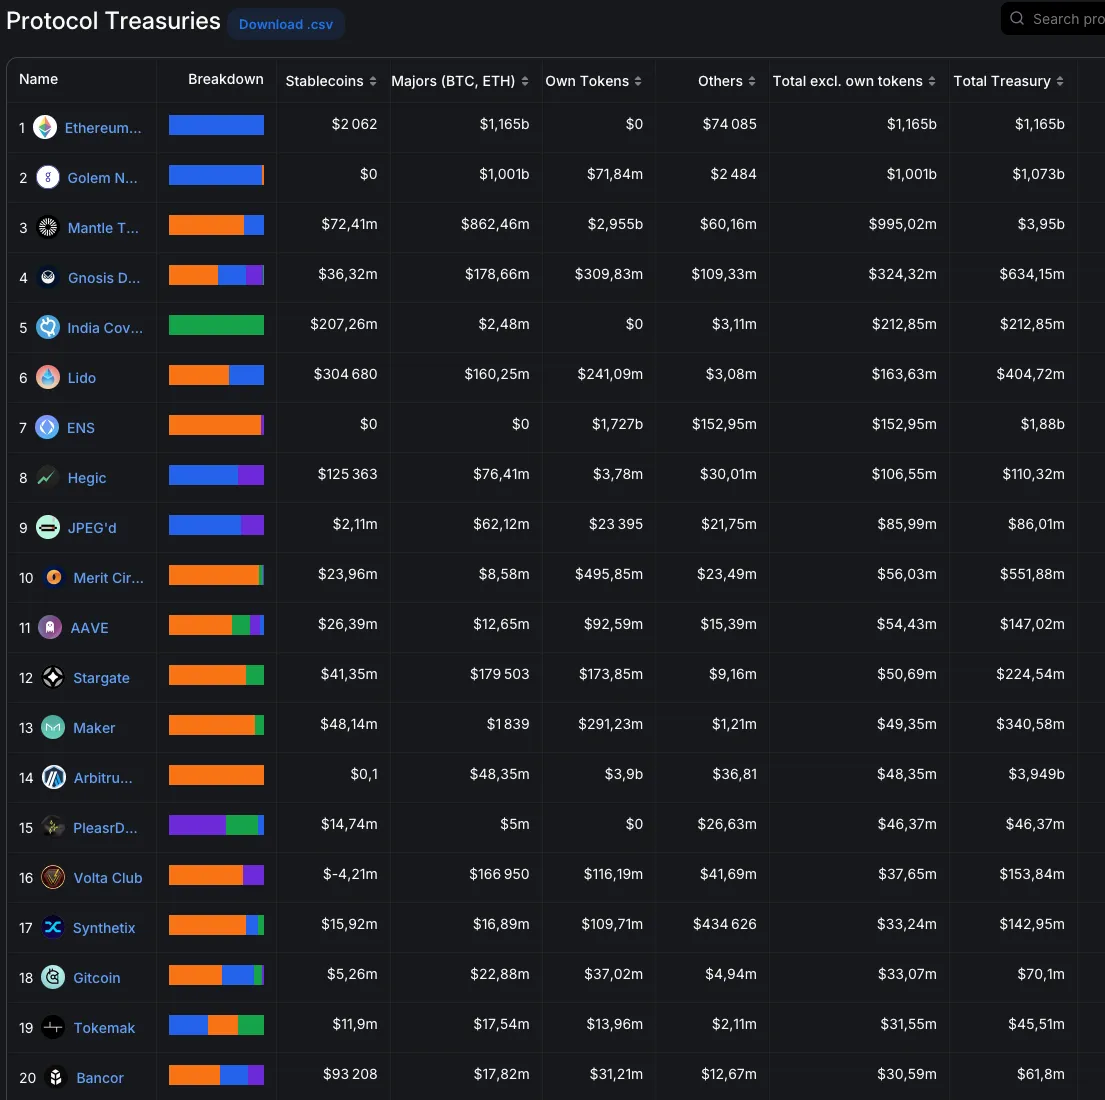The image size is (1105, 1100).
Task: Click the Hegic logo icon
Action: coord(47,478)
